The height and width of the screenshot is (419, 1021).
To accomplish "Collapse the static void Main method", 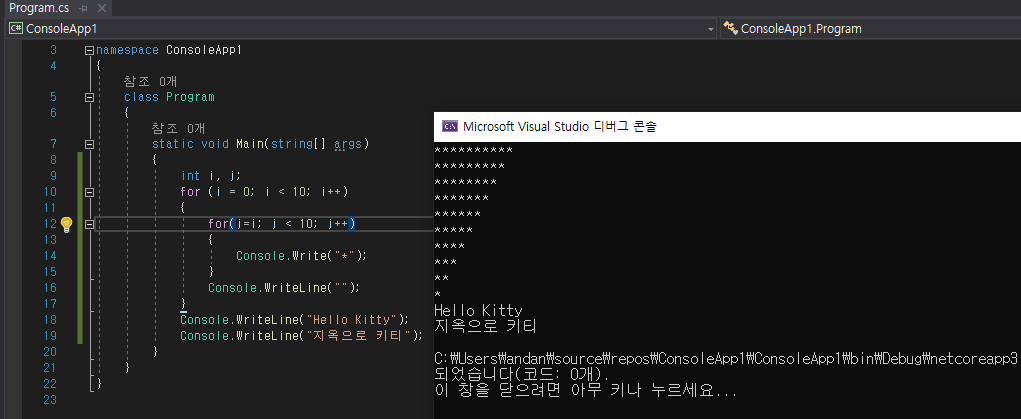I will pos(89,144).
